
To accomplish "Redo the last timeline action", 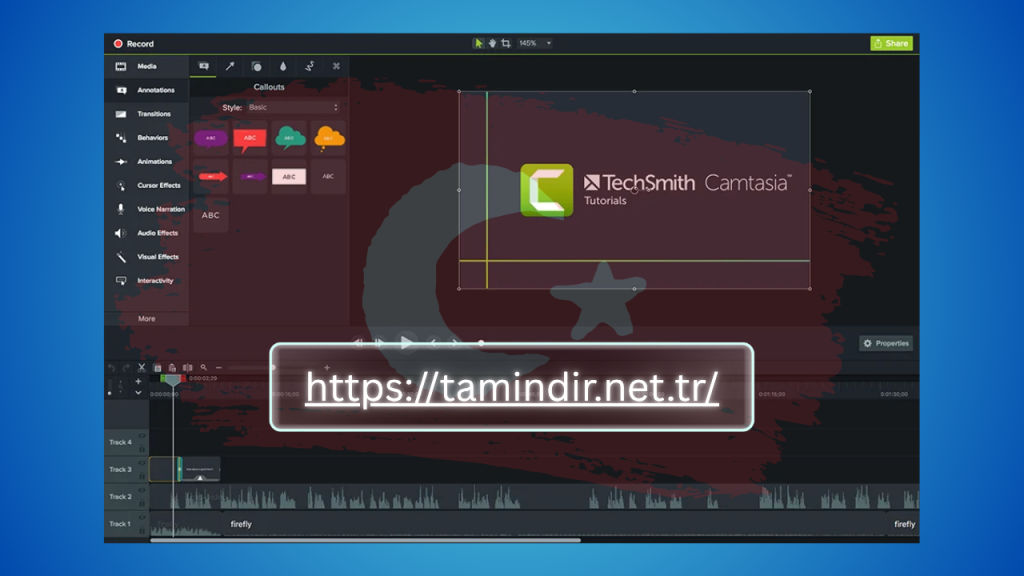I will click(126, 368).
